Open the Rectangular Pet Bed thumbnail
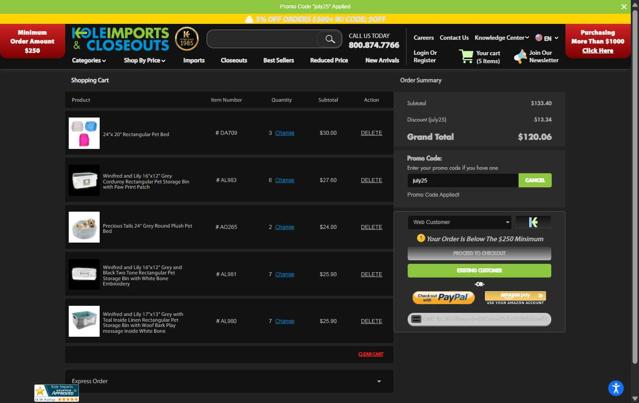639x403 pixels. coord(84,133)
